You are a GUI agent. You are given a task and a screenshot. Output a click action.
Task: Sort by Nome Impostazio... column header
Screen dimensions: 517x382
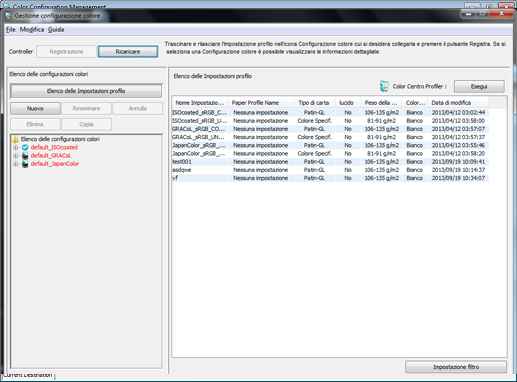tap(200, 103)
